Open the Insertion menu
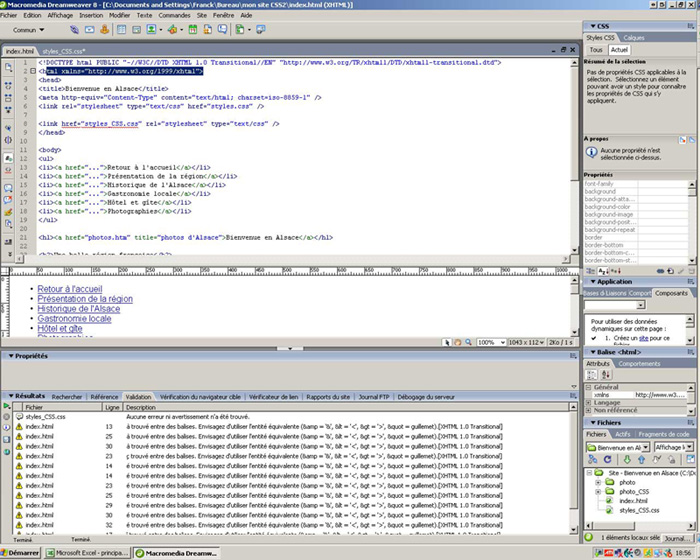 pyautogui.click(x=91, y=15)
